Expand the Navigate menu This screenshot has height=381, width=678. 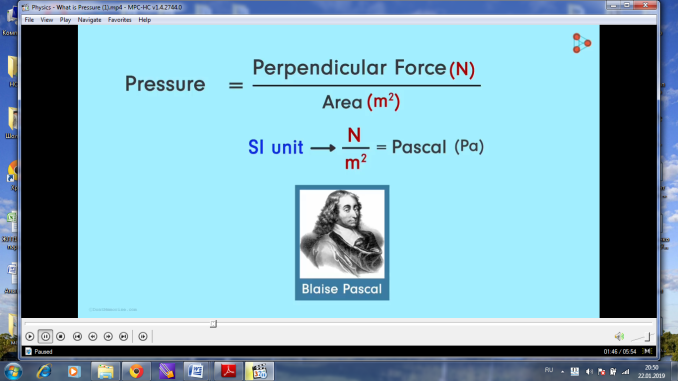(90, 20)
